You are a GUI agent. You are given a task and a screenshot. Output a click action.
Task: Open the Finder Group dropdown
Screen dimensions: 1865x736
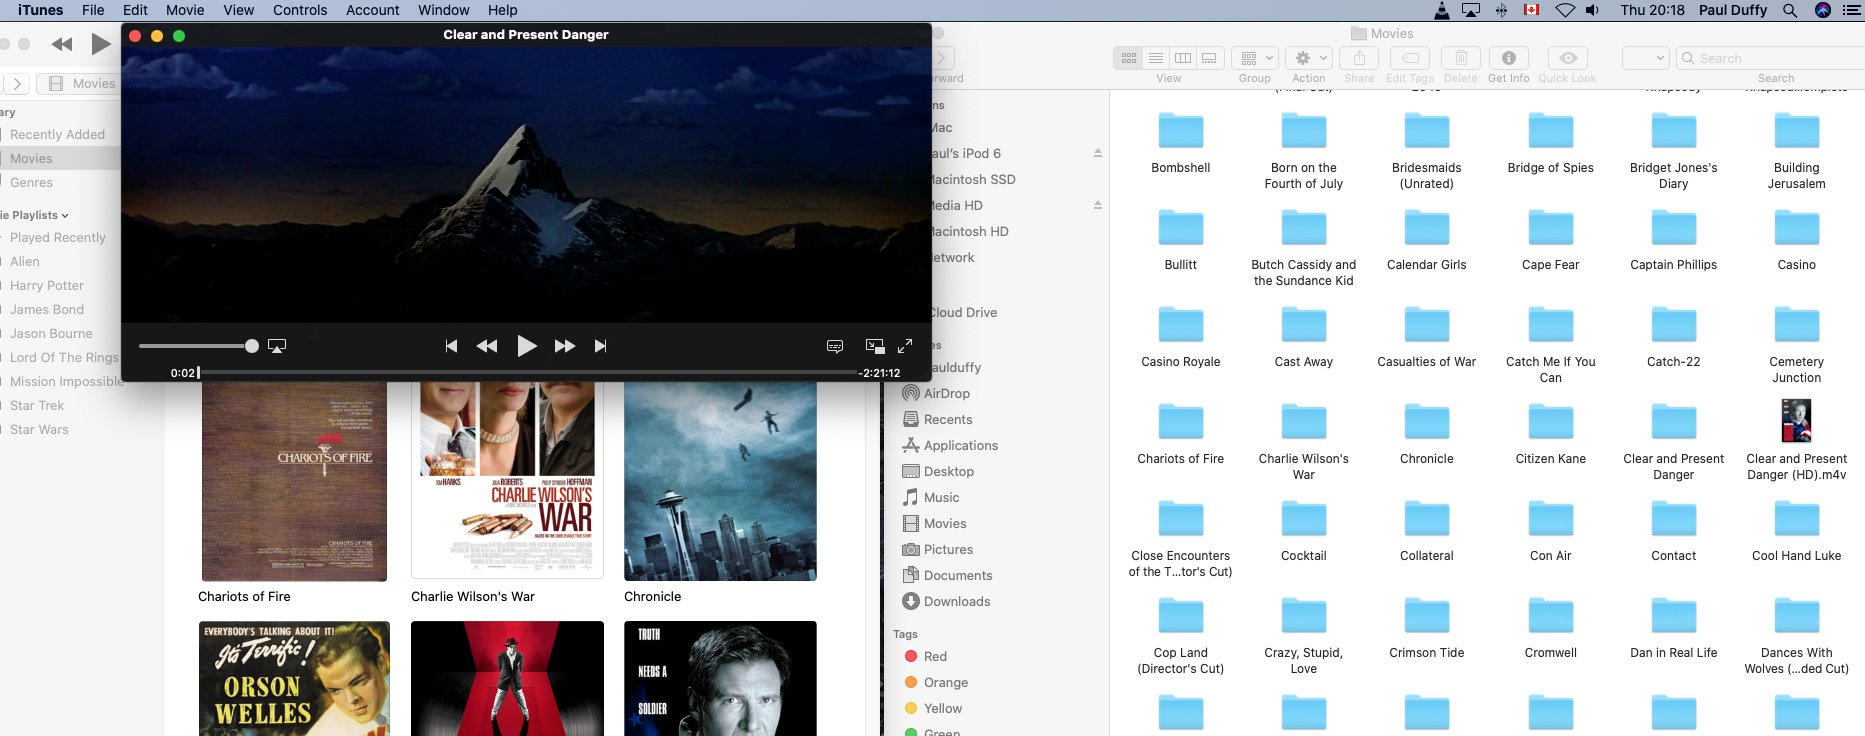(1257, 58)
